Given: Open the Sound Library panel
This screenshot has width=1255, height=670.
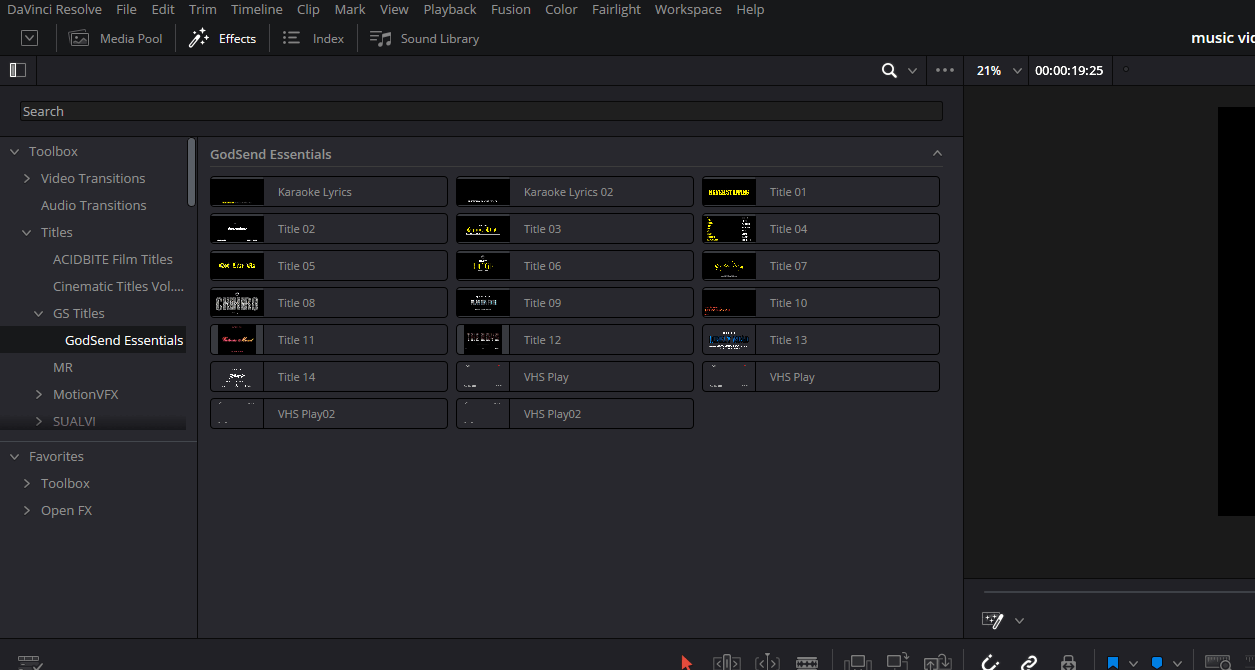Looking at the screenshot, I should [x=425, y=38].
